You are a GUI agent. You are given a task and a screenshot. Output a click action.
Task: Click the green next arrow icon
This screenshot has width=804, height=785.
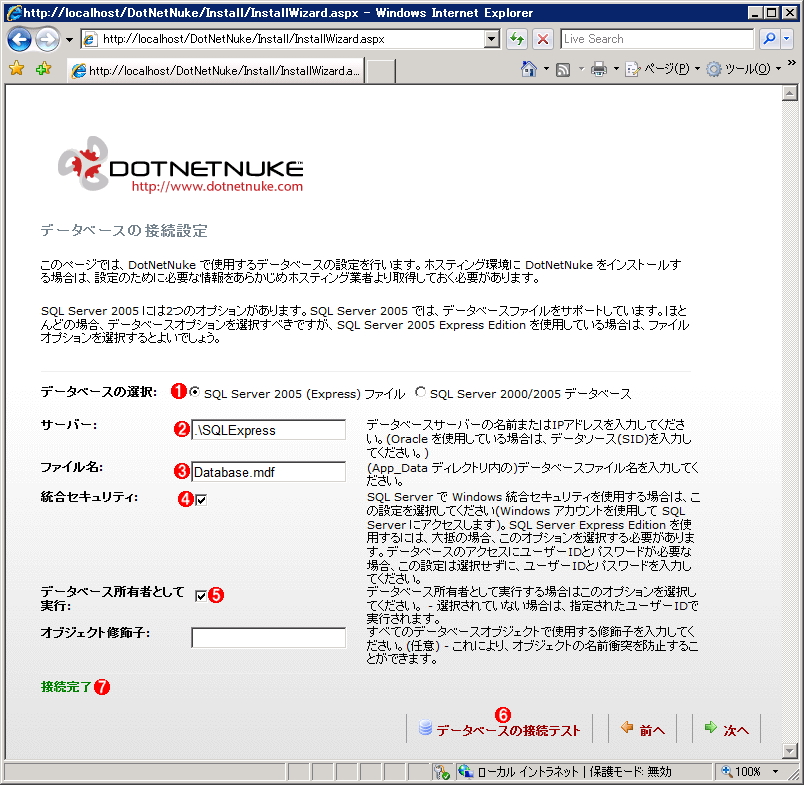(x=711, y=727)
